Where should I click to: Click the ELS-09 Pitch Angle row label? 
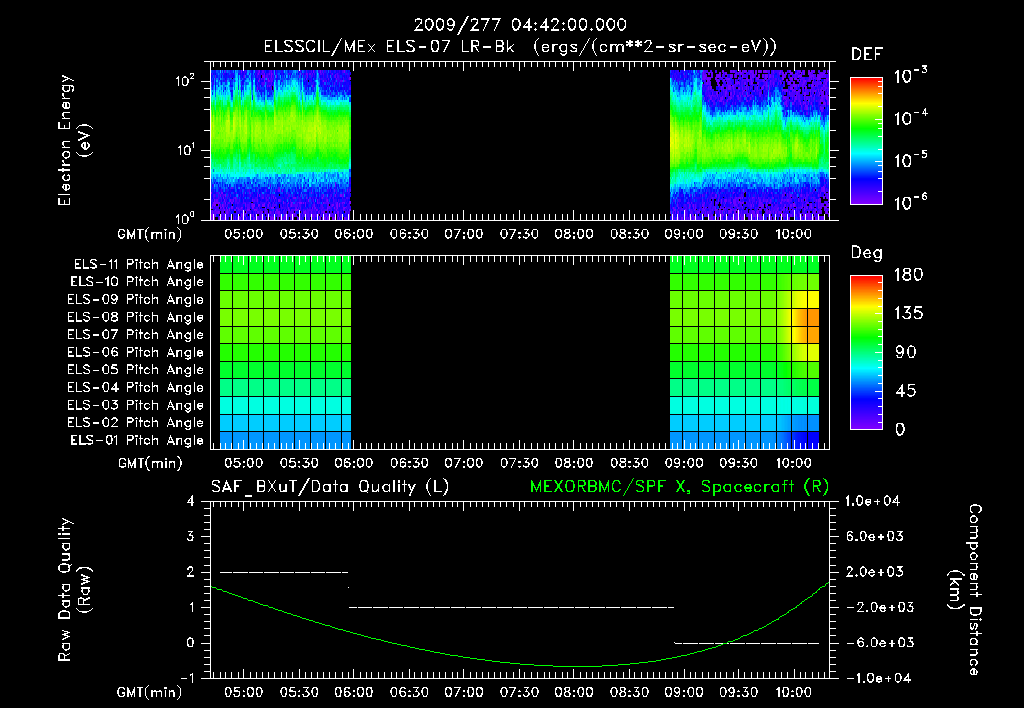click(x=136, y=300)
